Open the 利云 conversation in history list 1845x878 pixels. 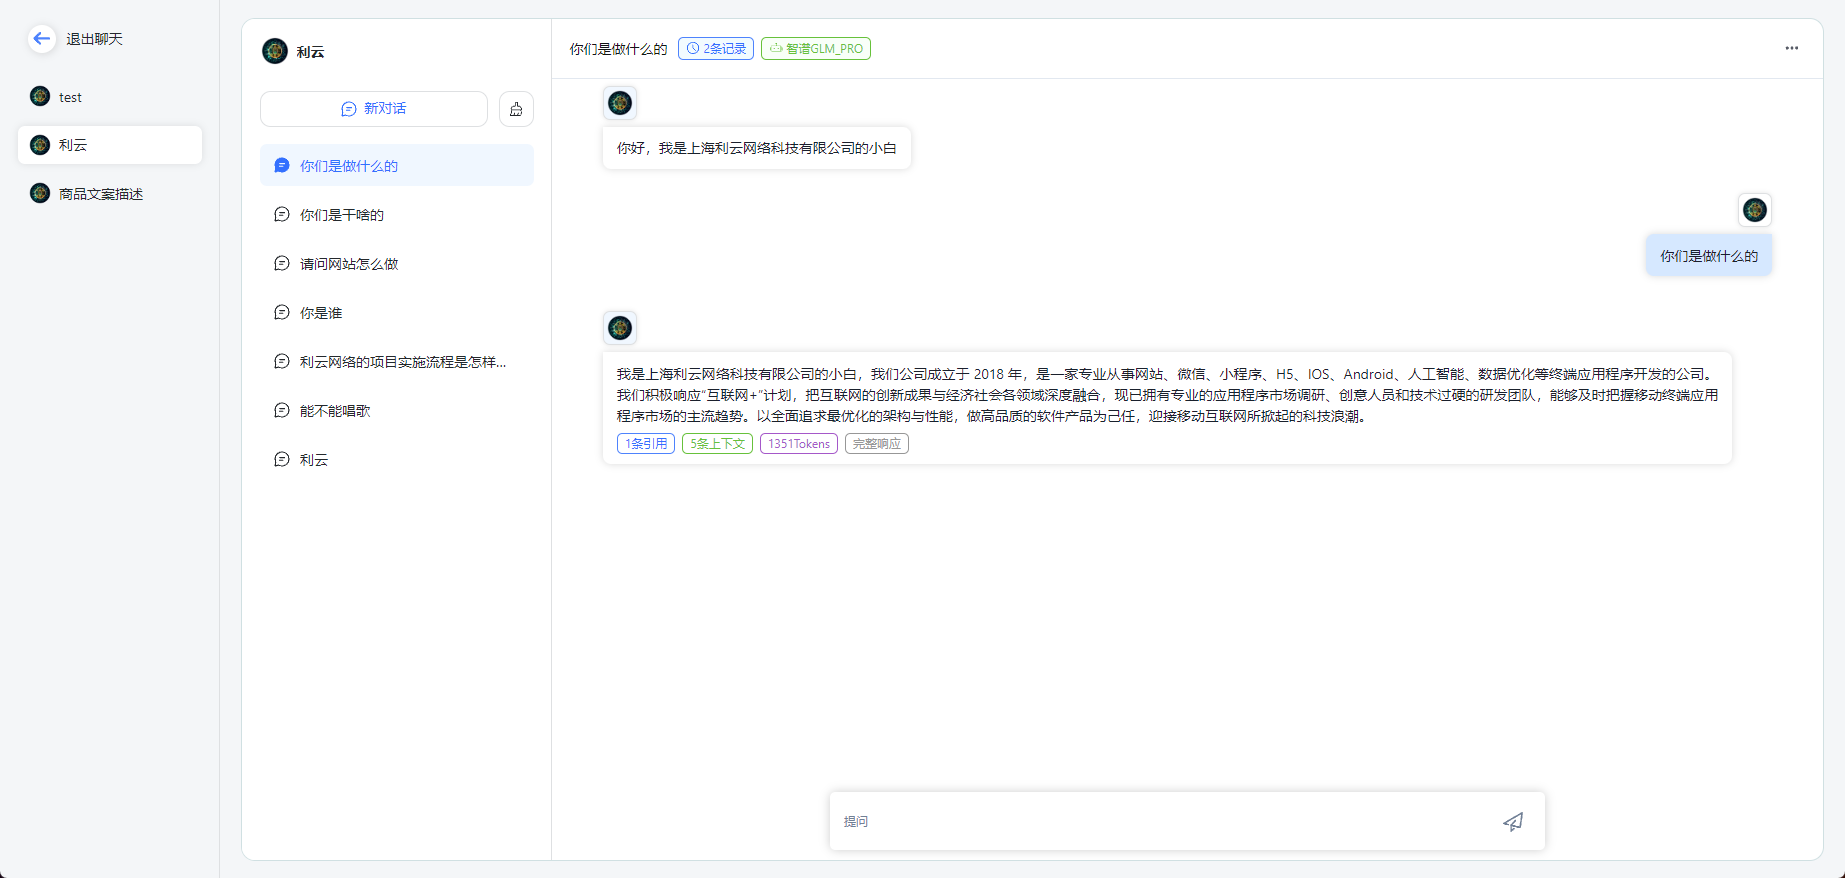point(397,459)
